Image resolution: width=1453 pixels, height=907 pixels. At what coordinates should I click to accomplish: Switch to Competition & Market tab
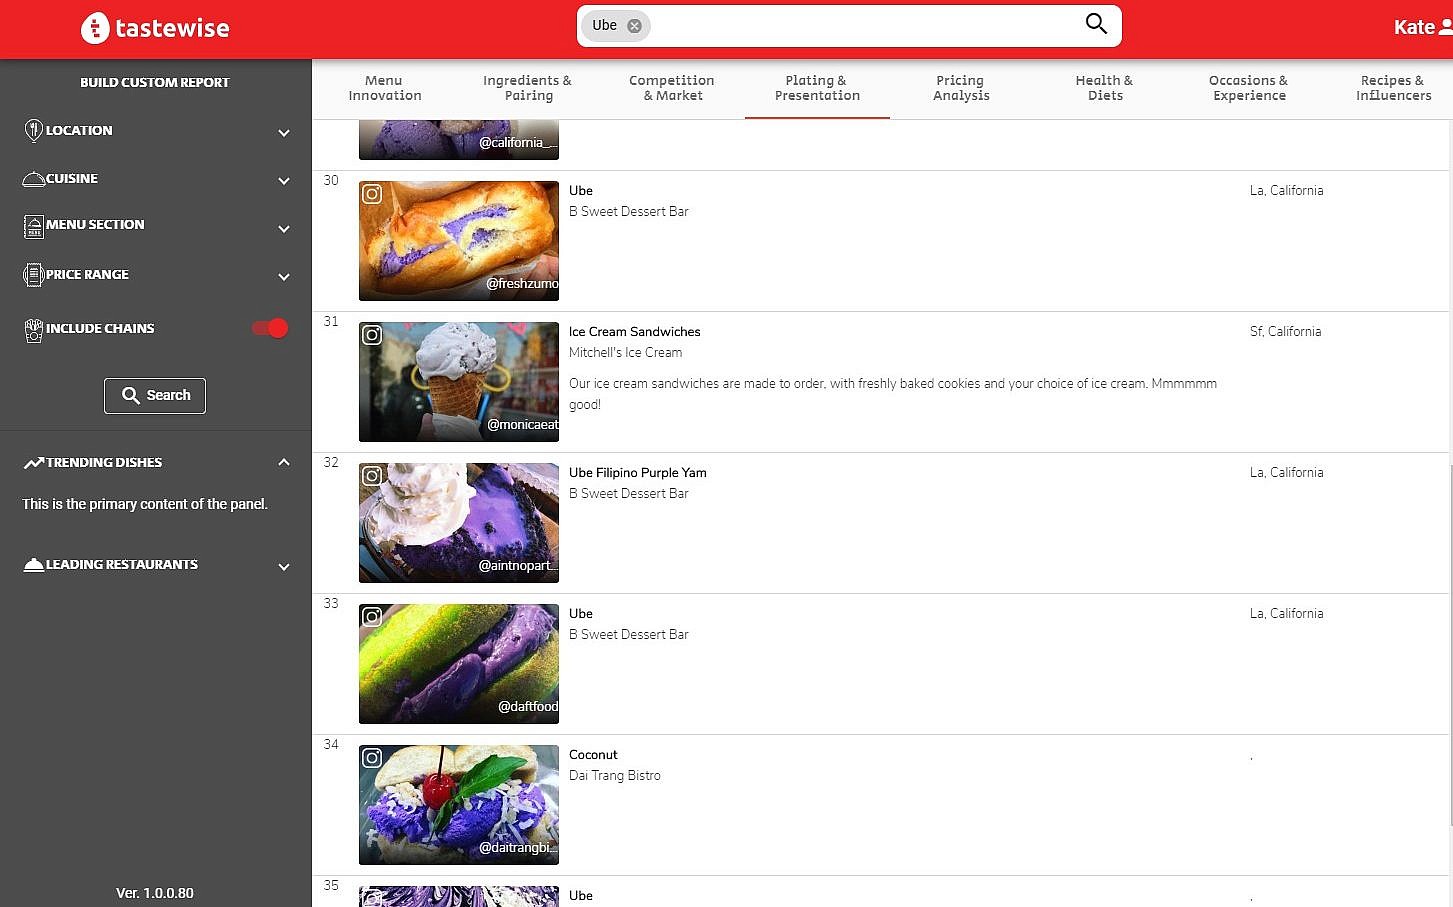[x=672, y=88]
